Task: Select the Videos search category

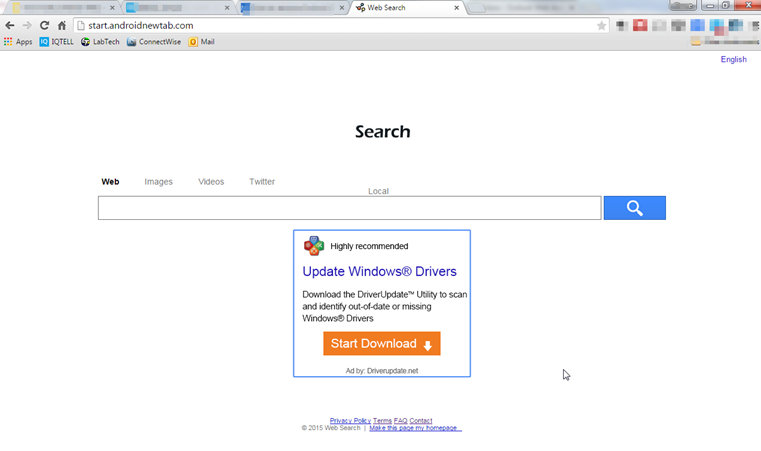Action: click(x=211, y=182)
